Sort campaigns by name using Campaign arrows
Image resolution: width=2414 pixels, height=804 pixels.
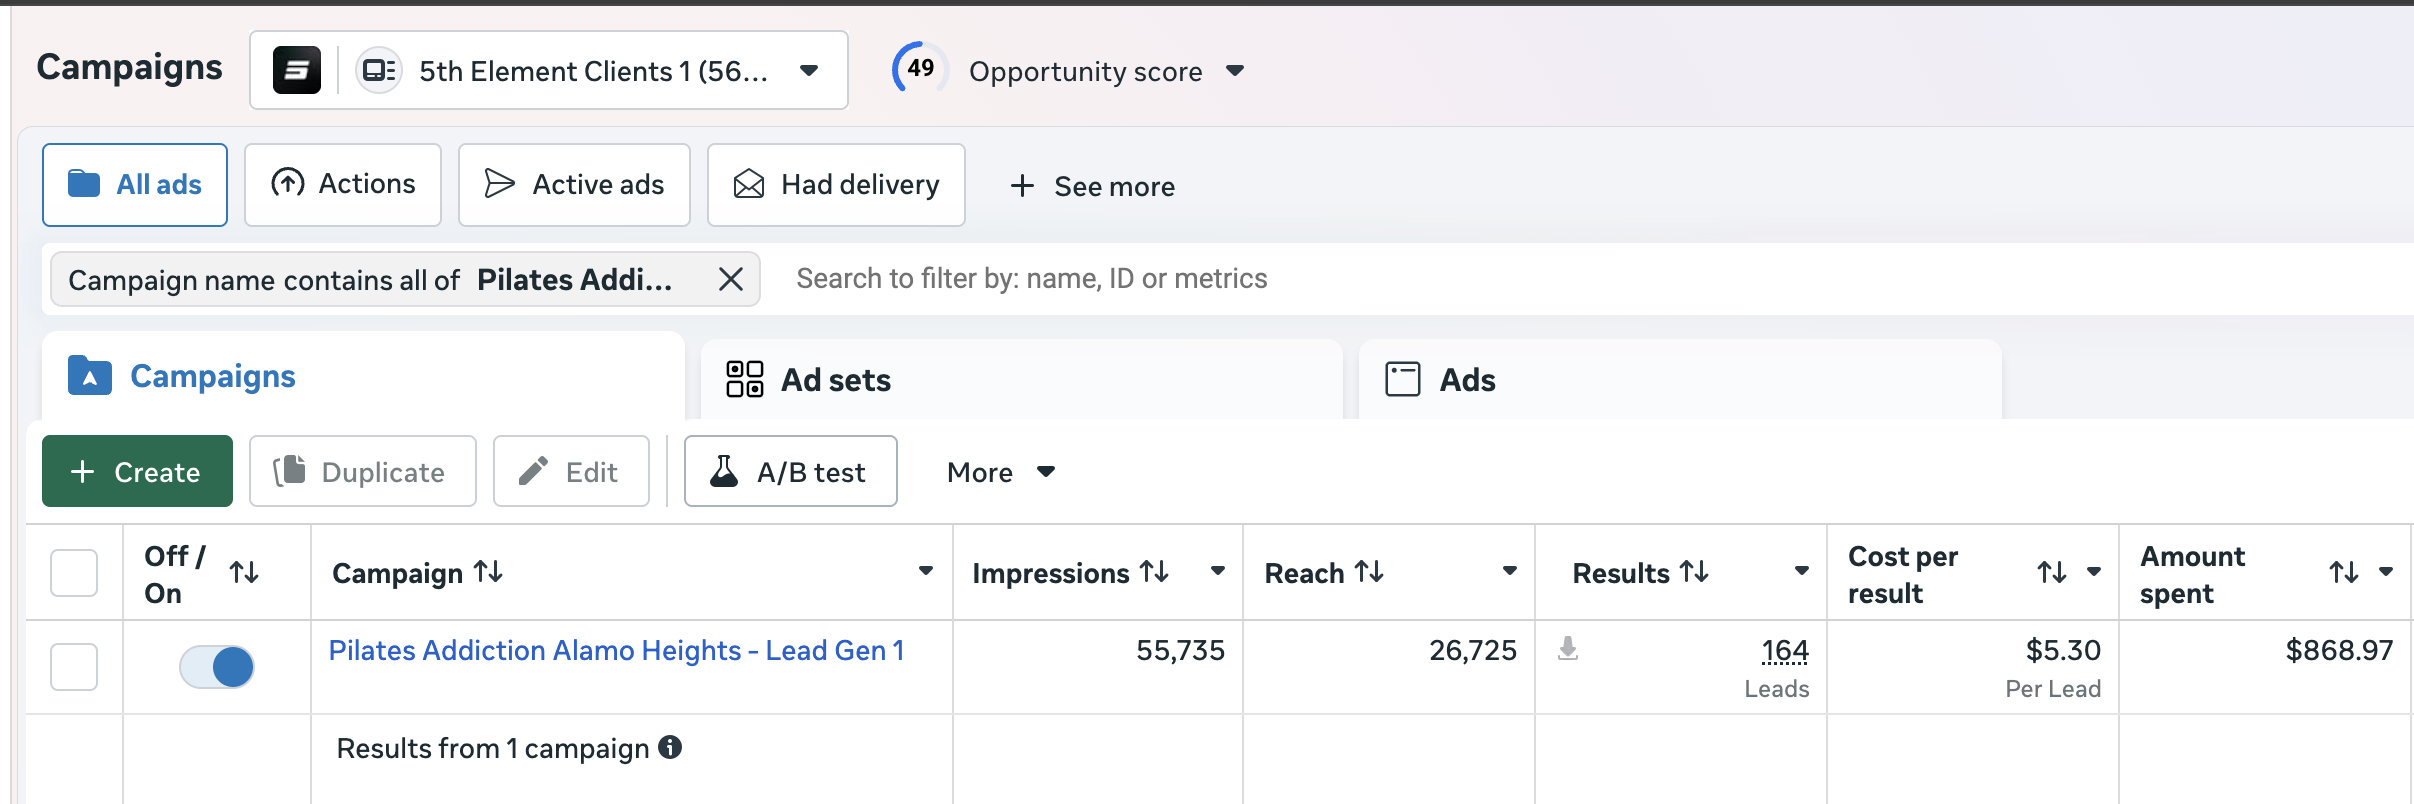488,572
